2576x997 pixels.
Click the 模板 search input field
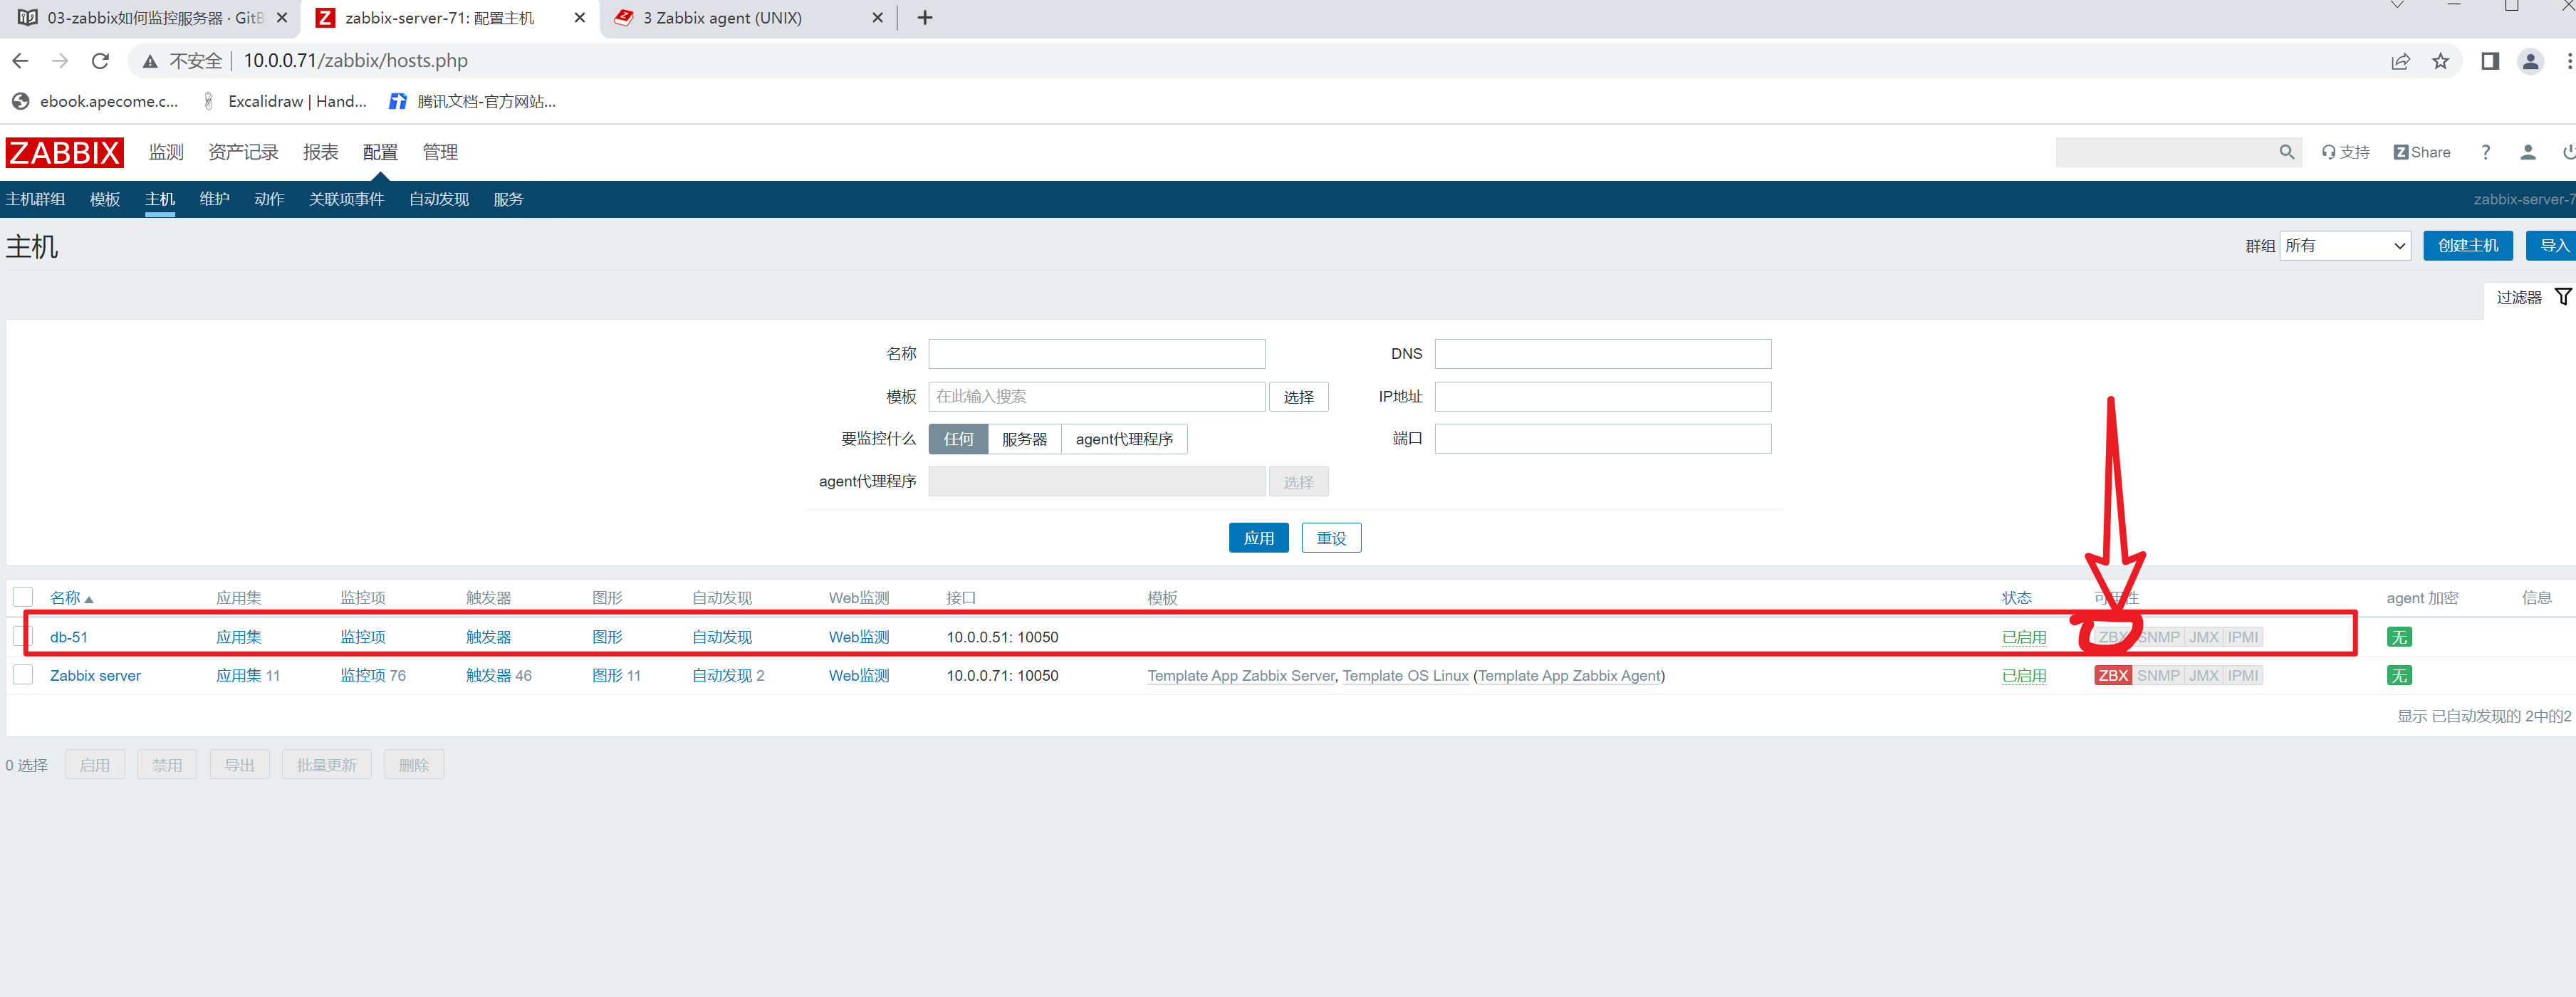coord(1096,397)
